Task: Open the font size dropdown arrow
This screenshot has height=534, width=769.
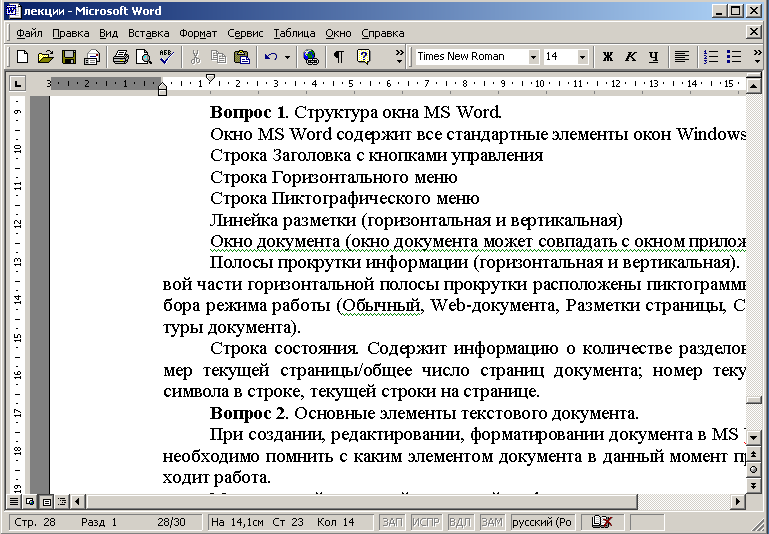Action: coord(582,57)
